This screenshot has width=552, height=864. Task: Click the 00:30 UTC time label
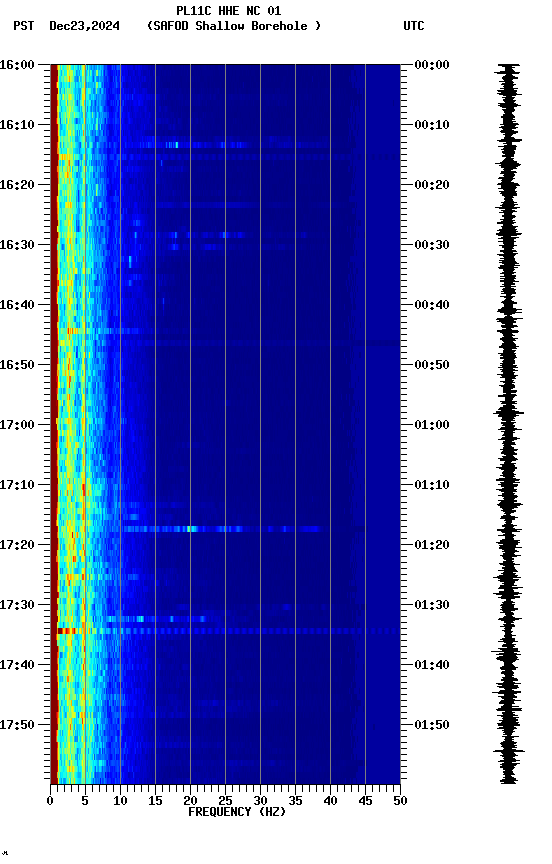[x=432, y=245]
